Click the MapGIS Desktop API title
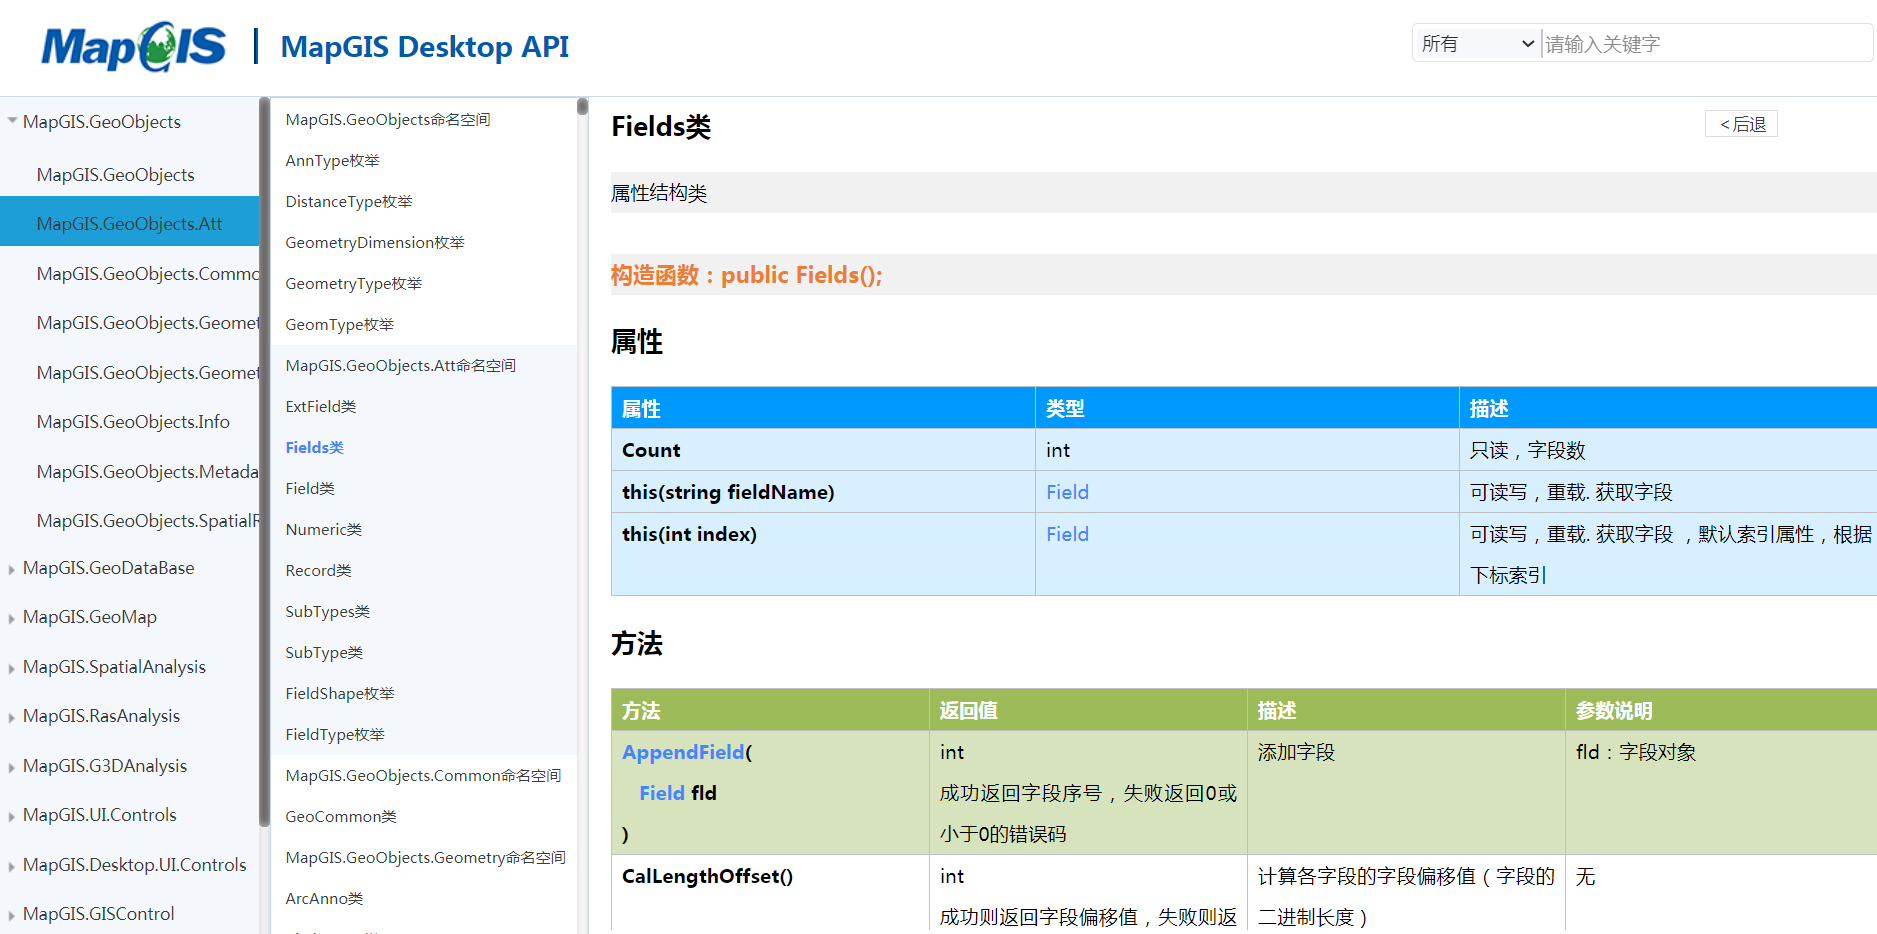Screen dimensions: 1877x934 (x=424, y=47)
